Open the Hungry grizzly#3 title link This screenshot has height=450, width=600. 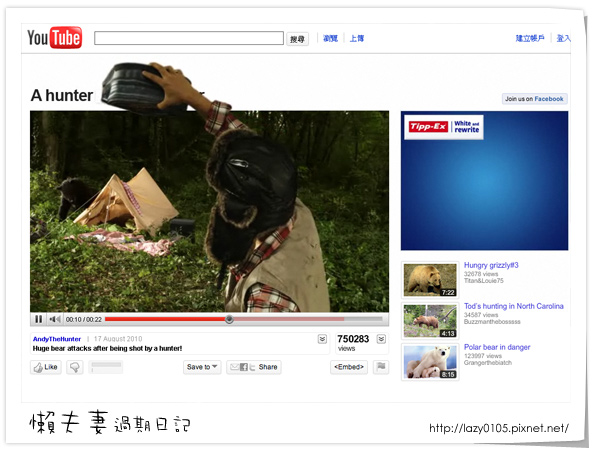491,265
